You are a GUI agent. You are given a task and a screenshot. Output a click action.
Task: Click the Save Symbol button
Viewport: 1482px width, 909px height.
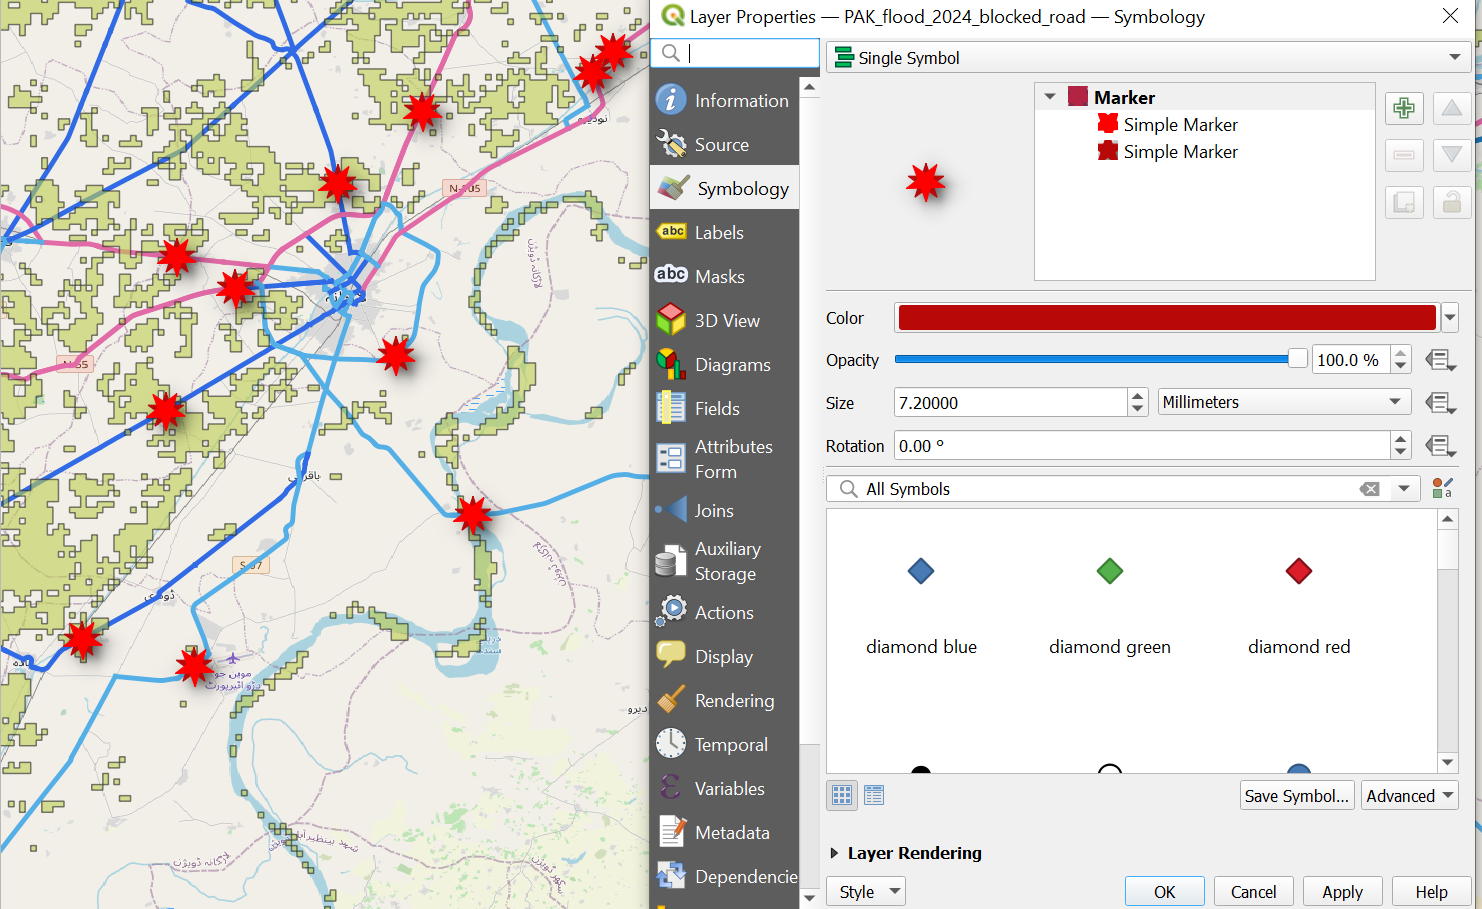pyautogui.click(x=1296, y=796)
